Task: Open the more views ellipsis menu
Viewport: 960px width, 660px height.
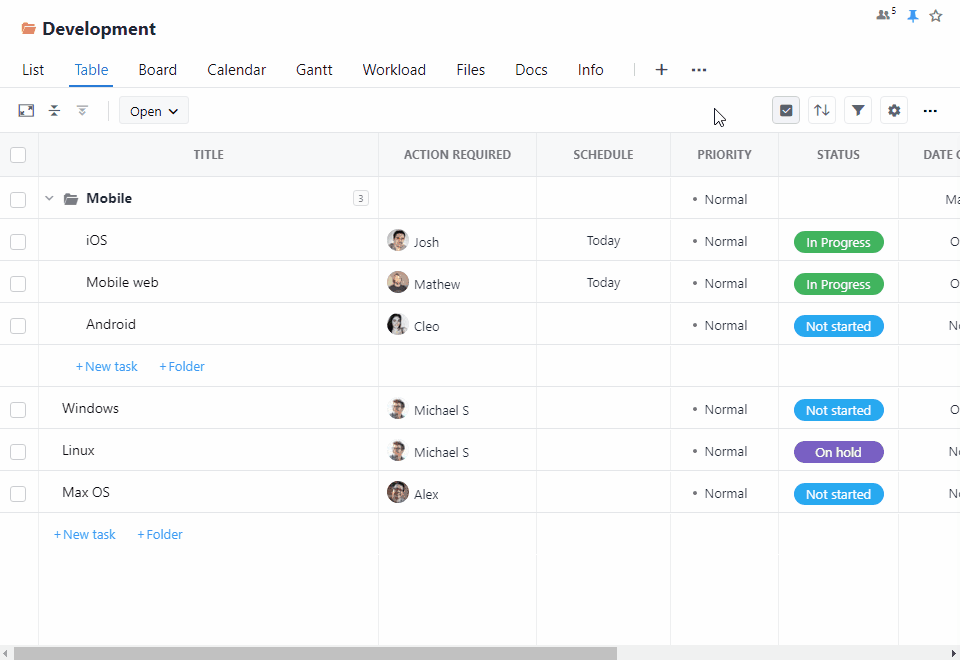Action: [699, 70]
